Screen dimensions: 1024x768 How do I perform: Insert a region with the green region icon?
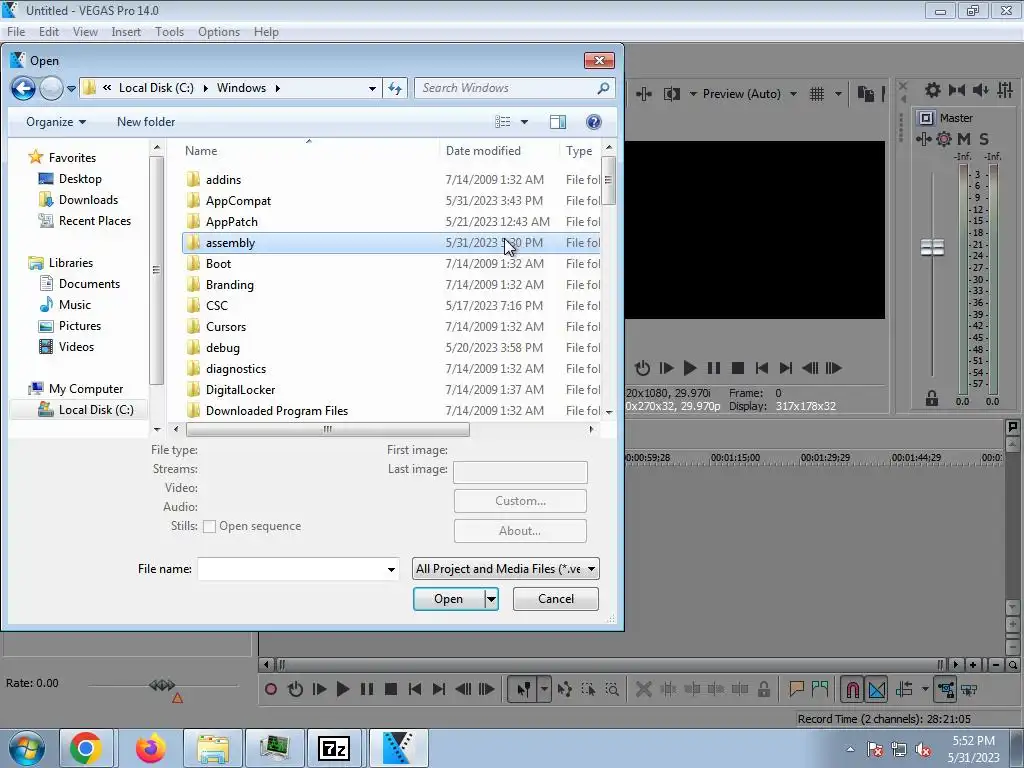[820, 689]
